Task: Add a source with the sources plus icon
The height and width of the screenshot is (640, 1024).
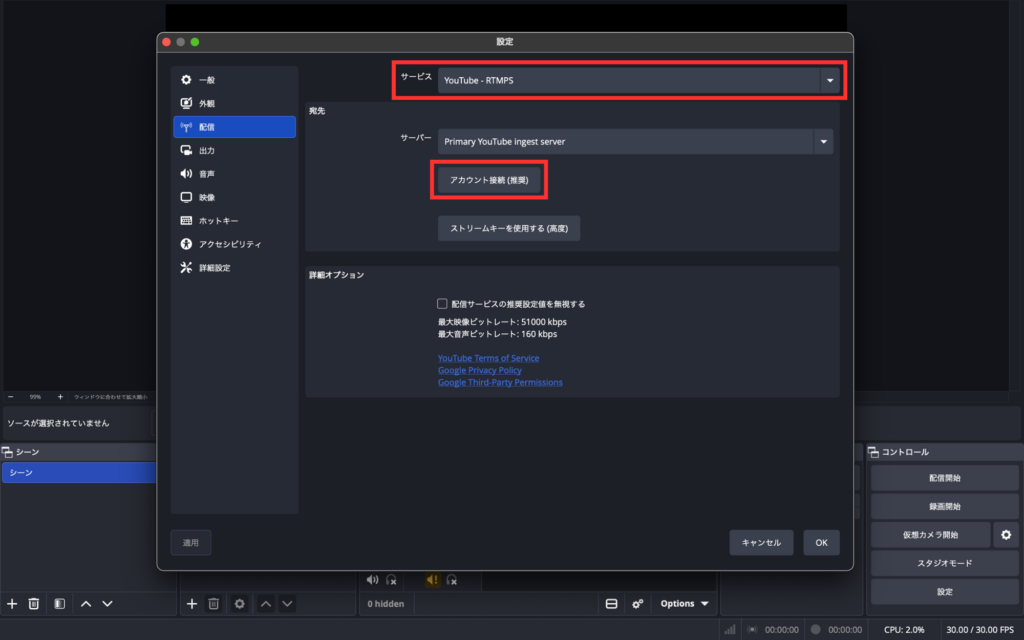Action: 191,604
